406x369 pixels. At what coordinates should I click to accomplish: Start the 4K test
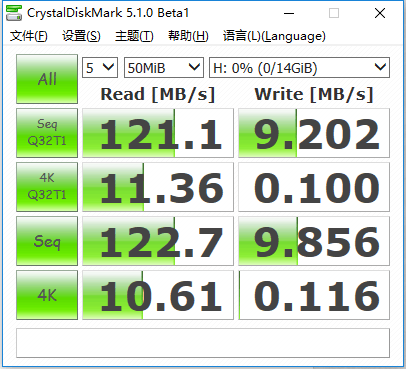click(47, 295)
